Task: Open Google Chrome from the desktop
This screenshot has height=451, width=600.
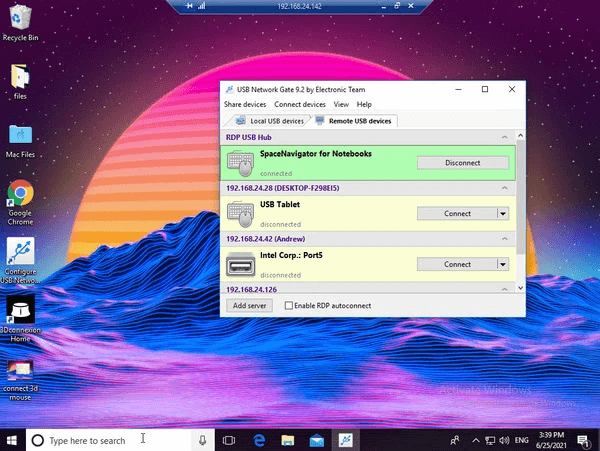Action: tap(20, 195)
